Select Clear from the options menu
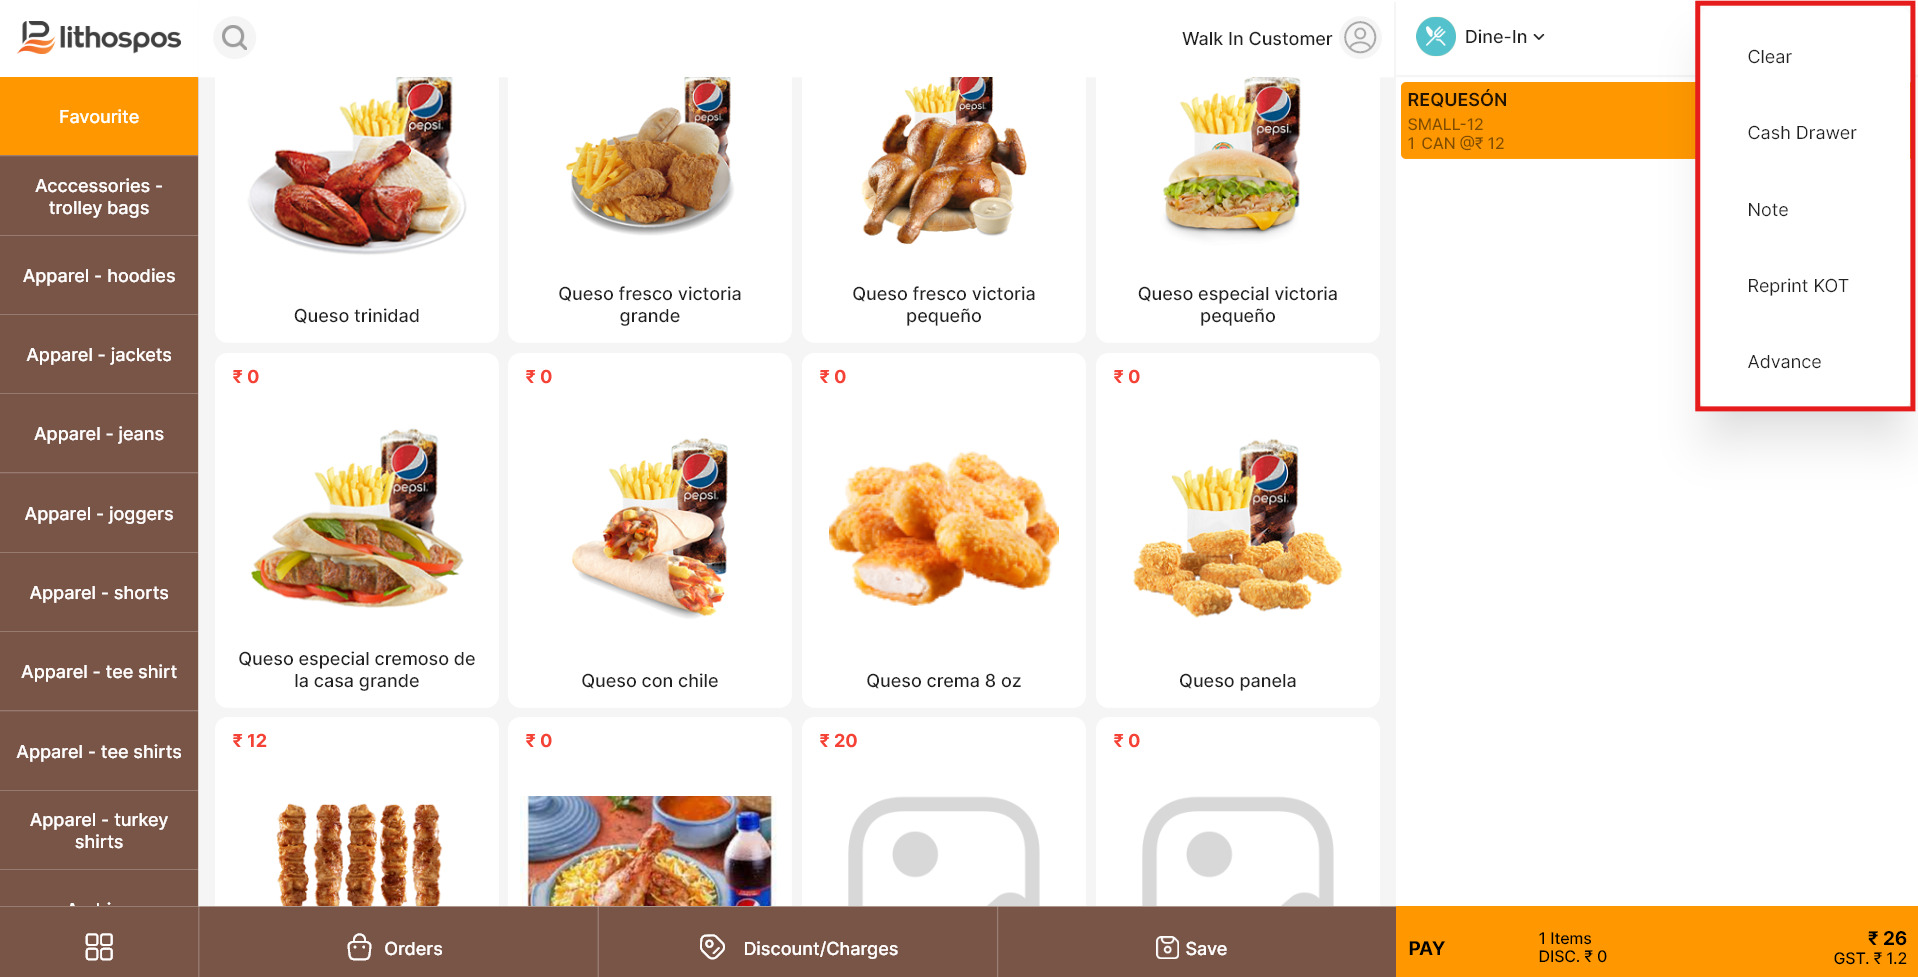 [1768, 57]
